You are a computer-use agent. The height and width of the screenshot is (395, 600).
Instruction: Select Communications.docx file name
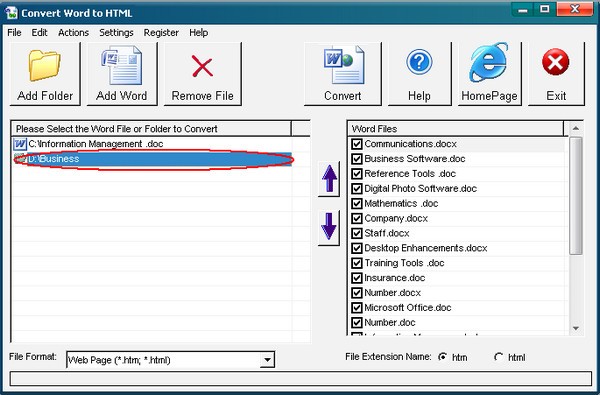pos(411,144)
